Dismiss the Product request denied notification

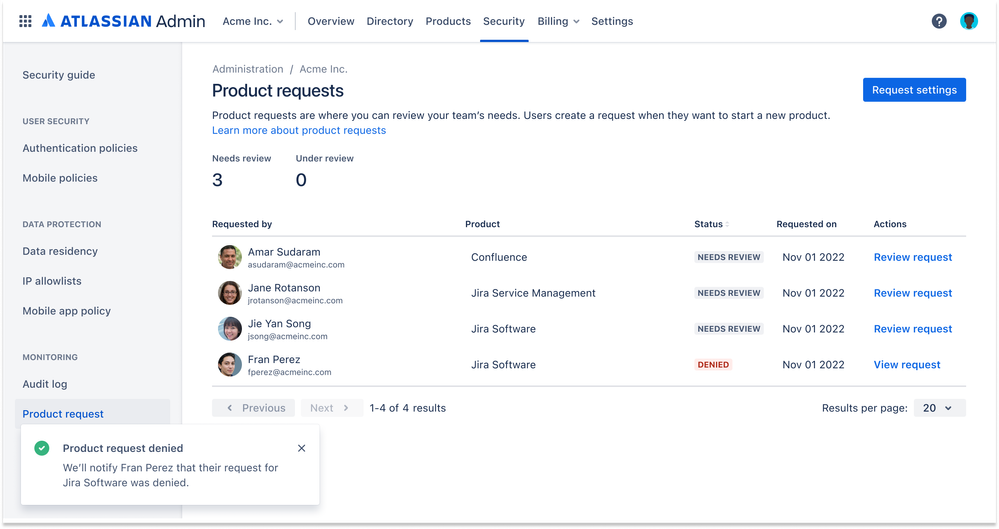click(x=301, y=448)
